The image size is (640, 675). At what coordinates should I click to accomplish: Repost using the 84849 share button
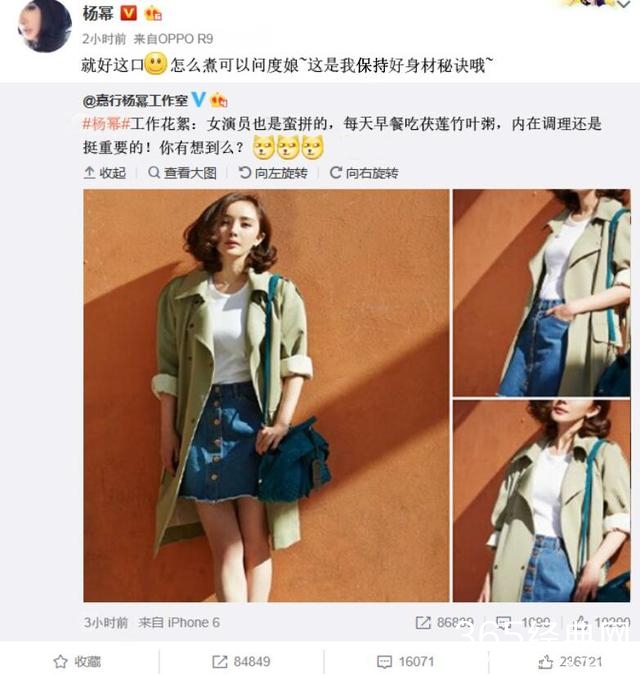coord(241,661)
